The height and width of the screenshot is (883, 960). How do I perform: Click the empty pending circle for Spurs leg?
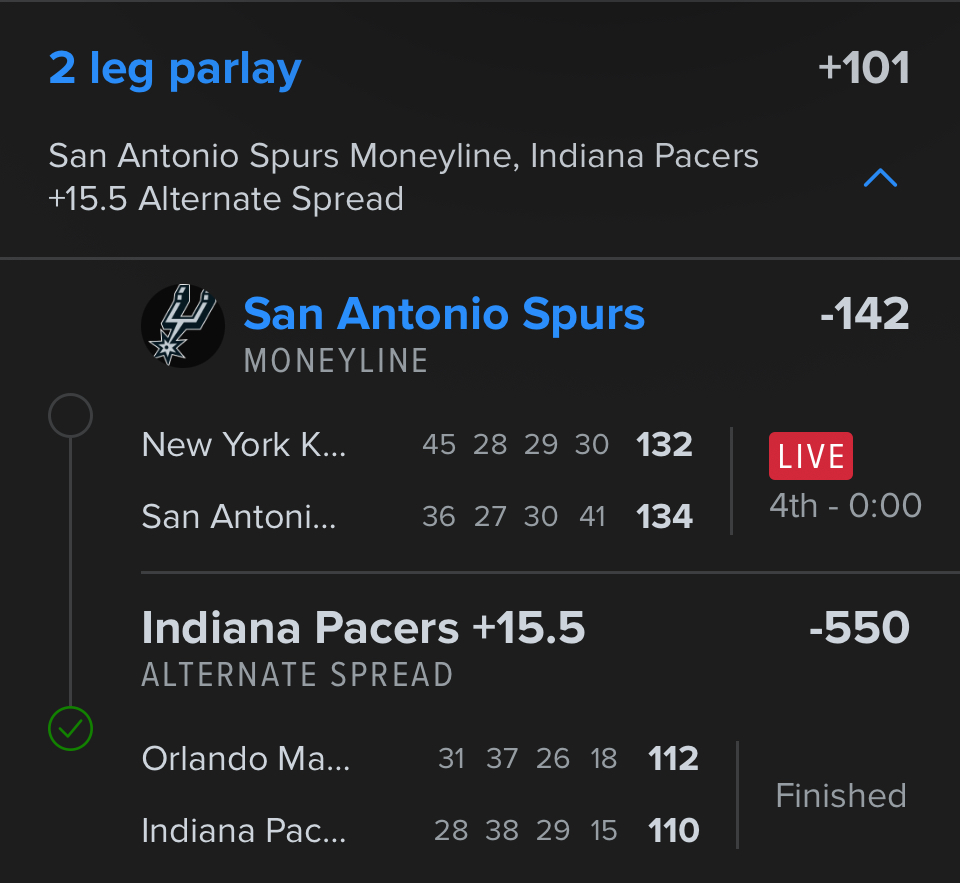70,416
